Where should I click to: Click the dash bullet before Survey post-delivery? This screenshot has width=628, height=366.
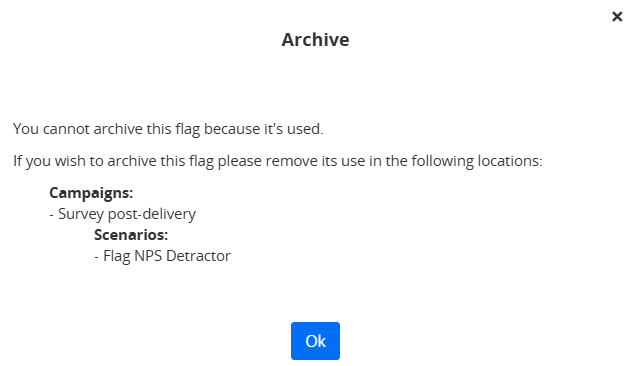tap(52, 215)
